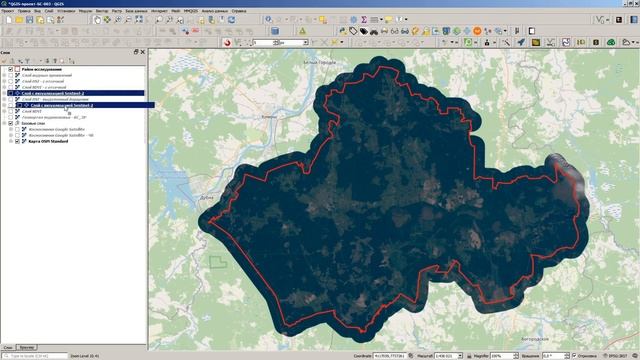Select Карта OSM Standard layer name
The image size is (640, 360).
pos(48,141)
